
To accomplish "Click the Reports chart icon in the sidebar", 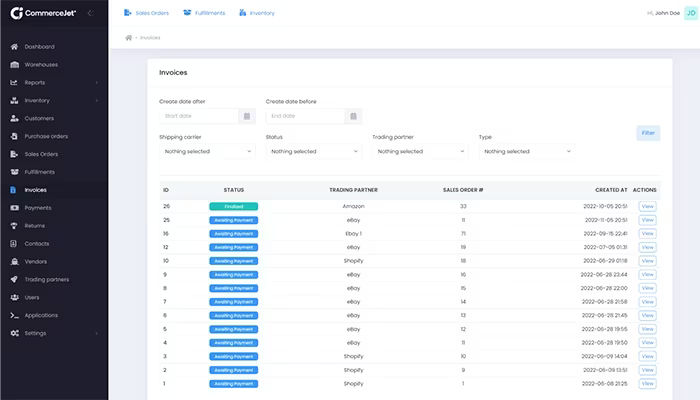I will (14, 82).
